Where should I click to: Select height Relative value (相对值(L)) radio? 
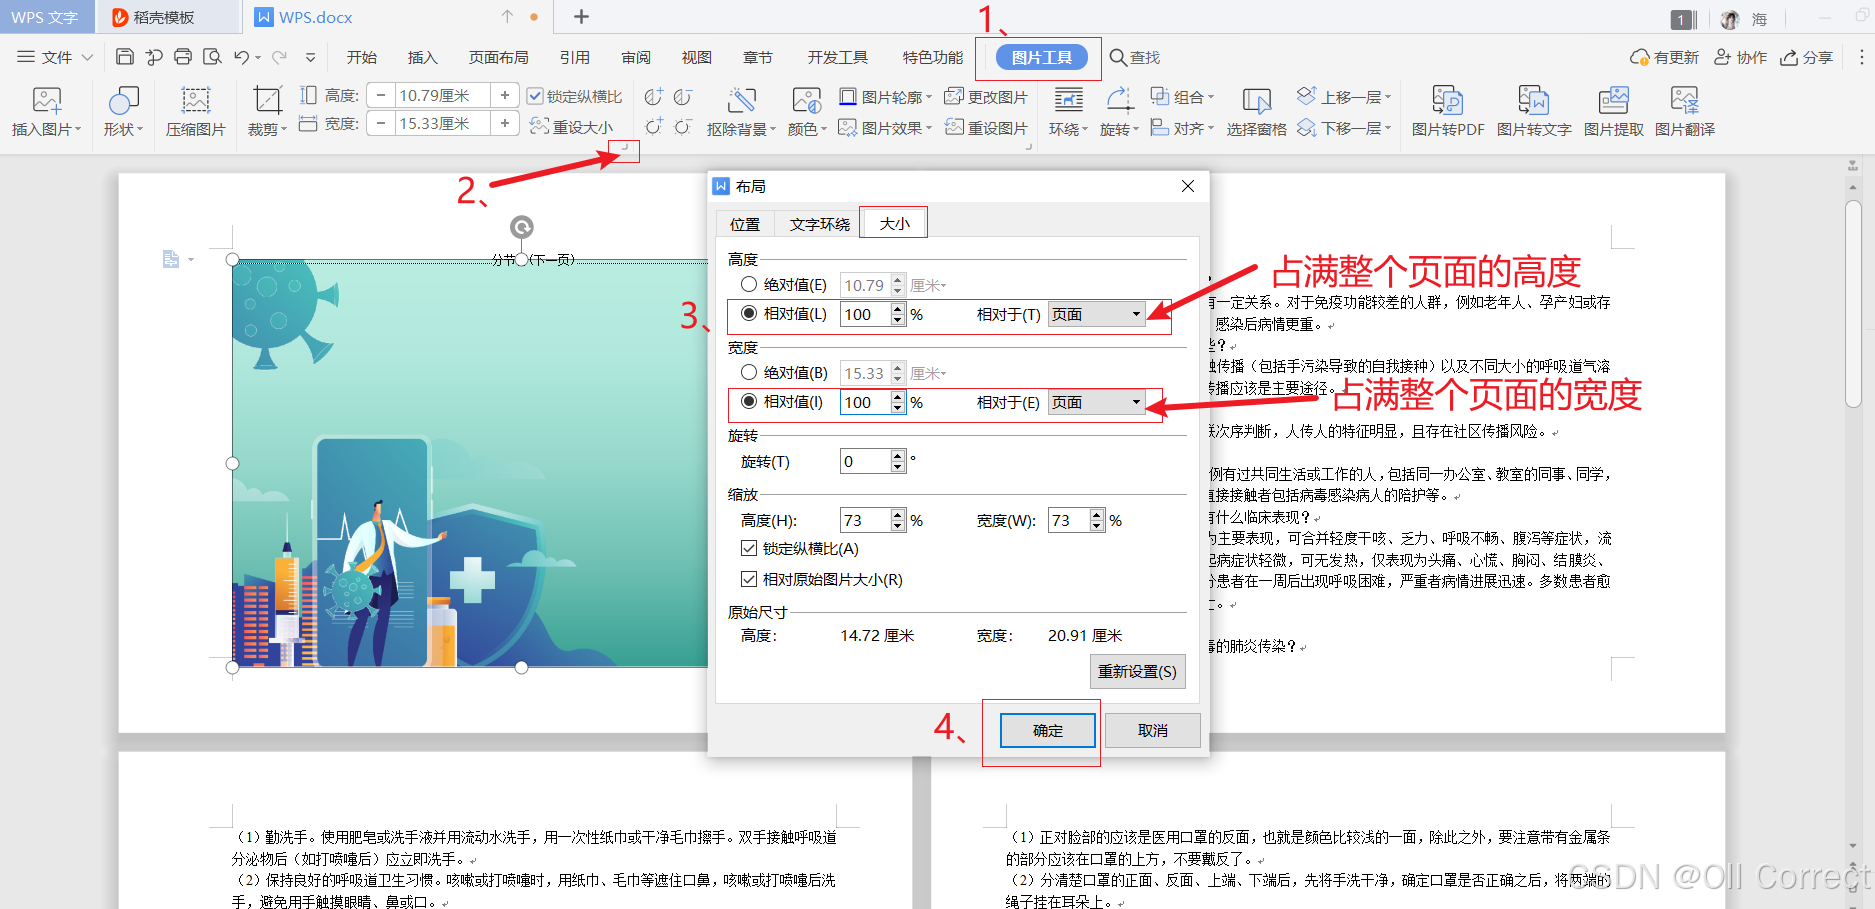(749, 313)
